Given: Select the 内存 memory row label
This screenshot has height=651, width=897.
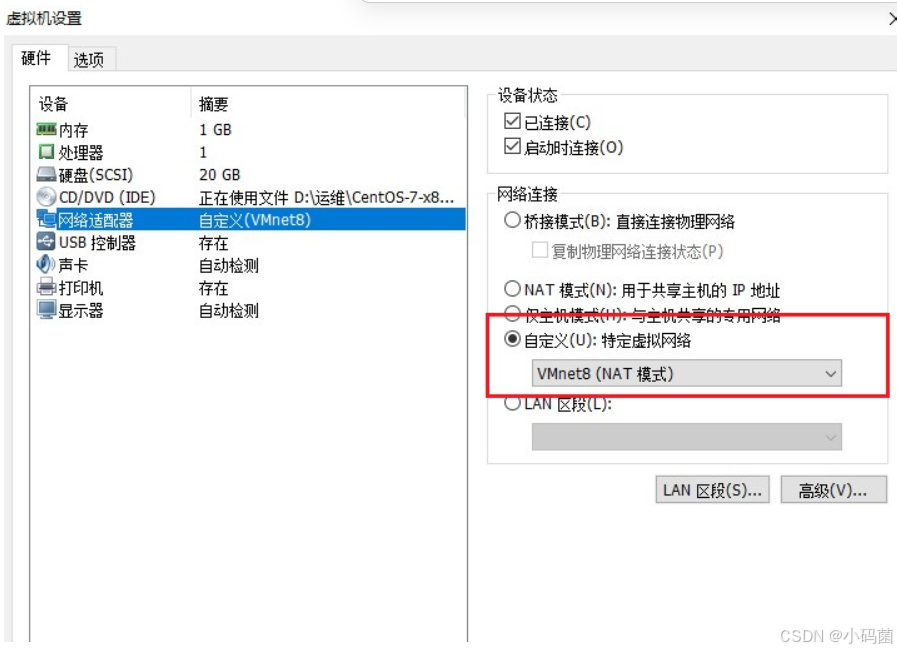Looking at the screenshot, I should [x=74, y=130].
